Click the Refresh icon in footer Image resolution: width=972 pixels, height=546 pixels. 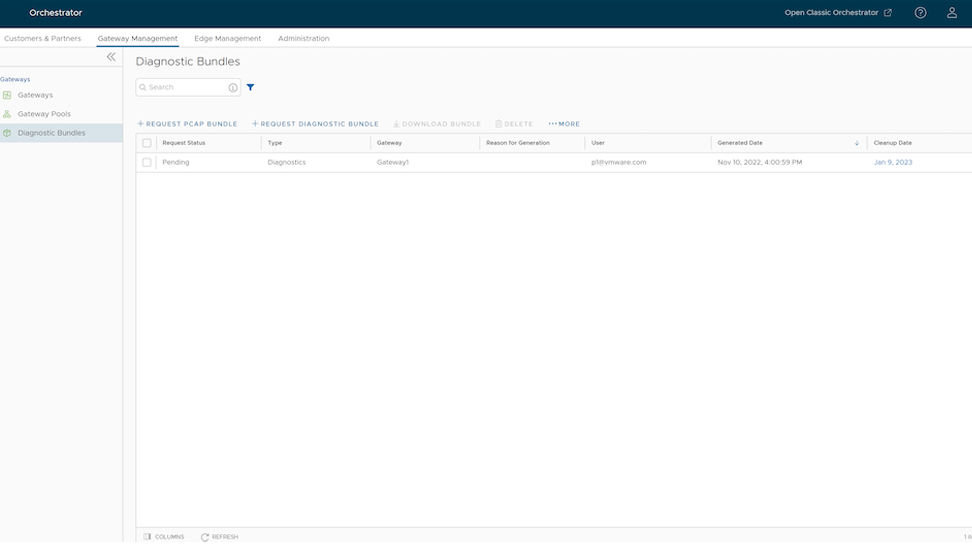coord(205,537)
